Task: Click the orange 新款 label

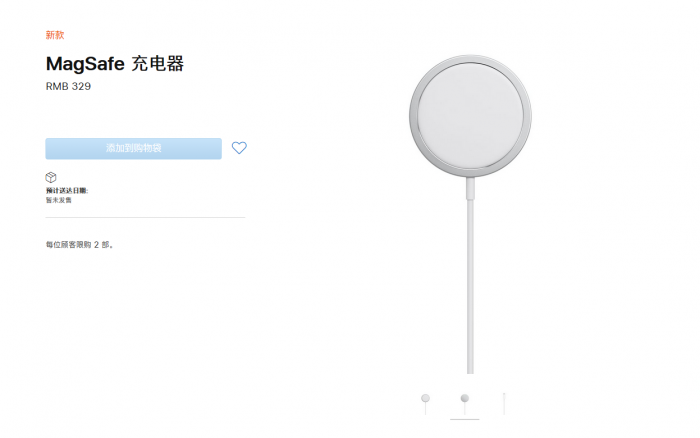Action: click(x=55, y=34)
